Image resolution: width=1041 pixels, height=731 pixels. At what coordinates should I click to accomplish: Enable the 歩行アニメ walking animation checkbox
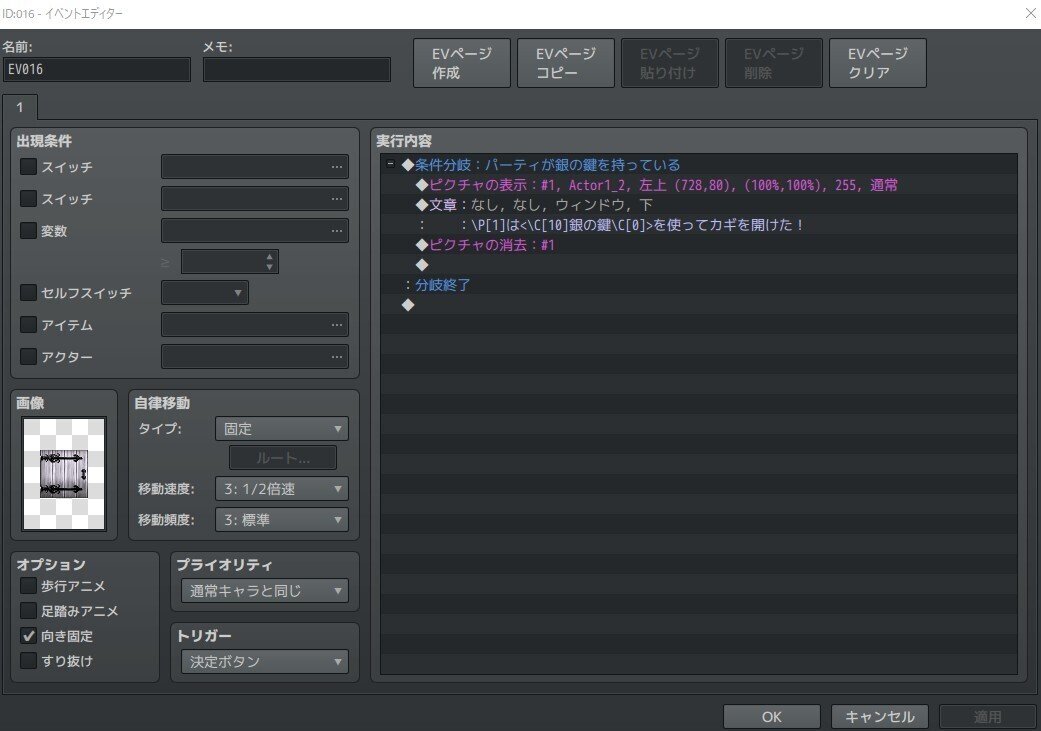coord(28,586)
